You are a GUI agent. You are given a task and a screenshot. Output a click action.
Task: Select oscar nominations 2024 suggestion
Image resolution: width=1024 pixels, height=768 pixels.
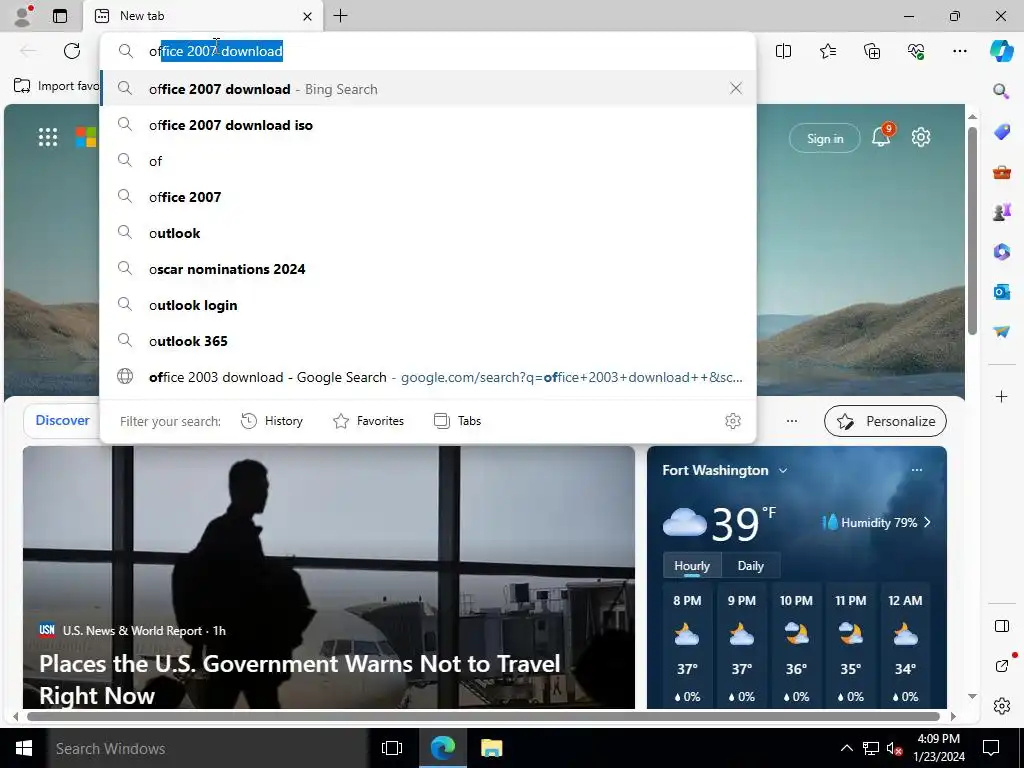tap(428, 269)
